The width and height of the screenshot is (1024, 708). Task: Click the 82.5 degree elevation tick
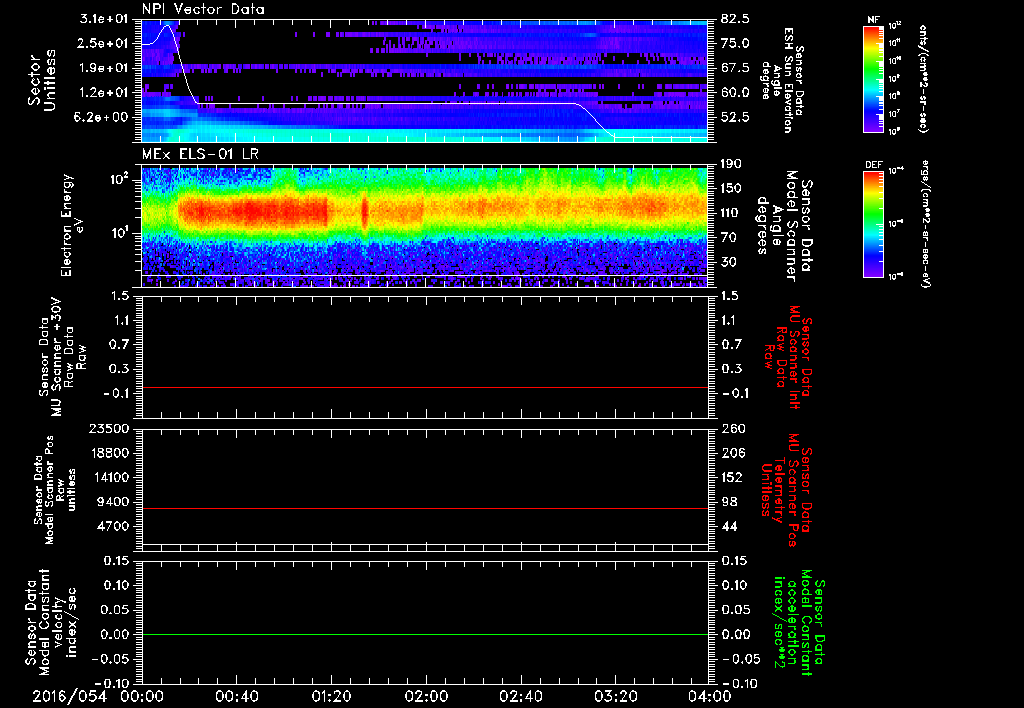[x=735, y=19]
